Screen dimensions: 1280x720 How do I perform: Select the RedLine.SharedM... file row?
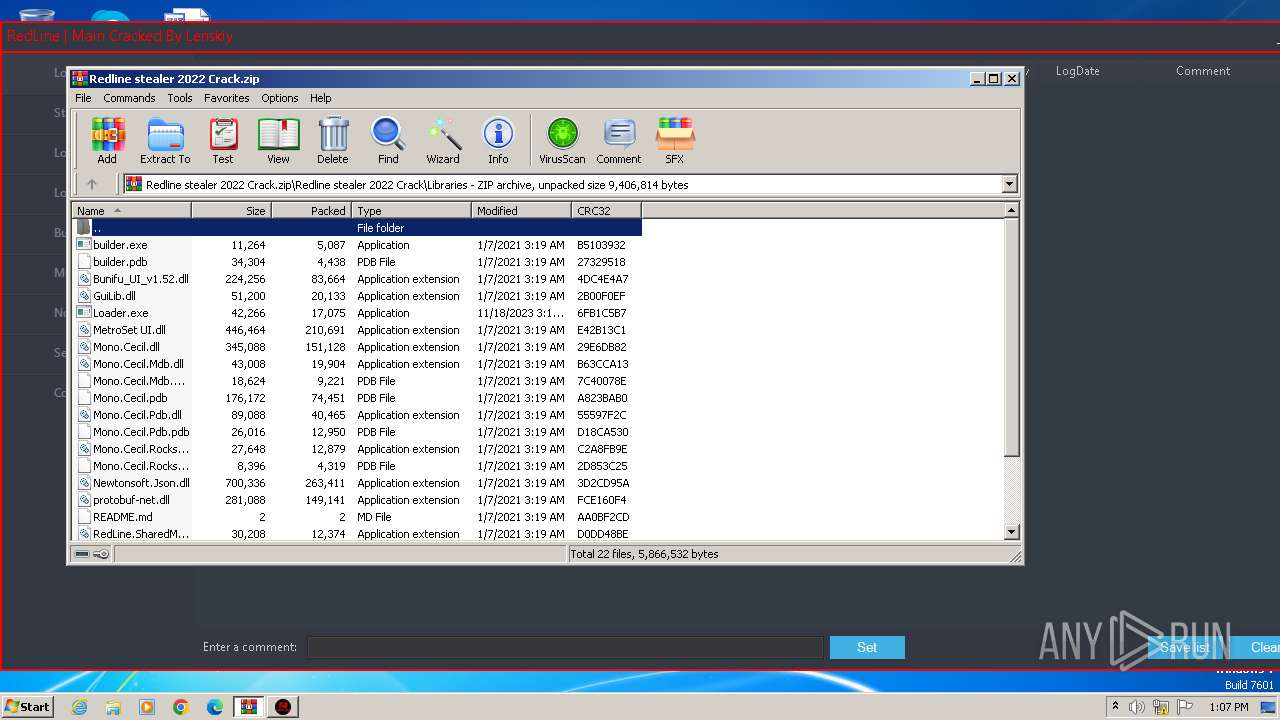pyautogui.click(x=357, y=534)
